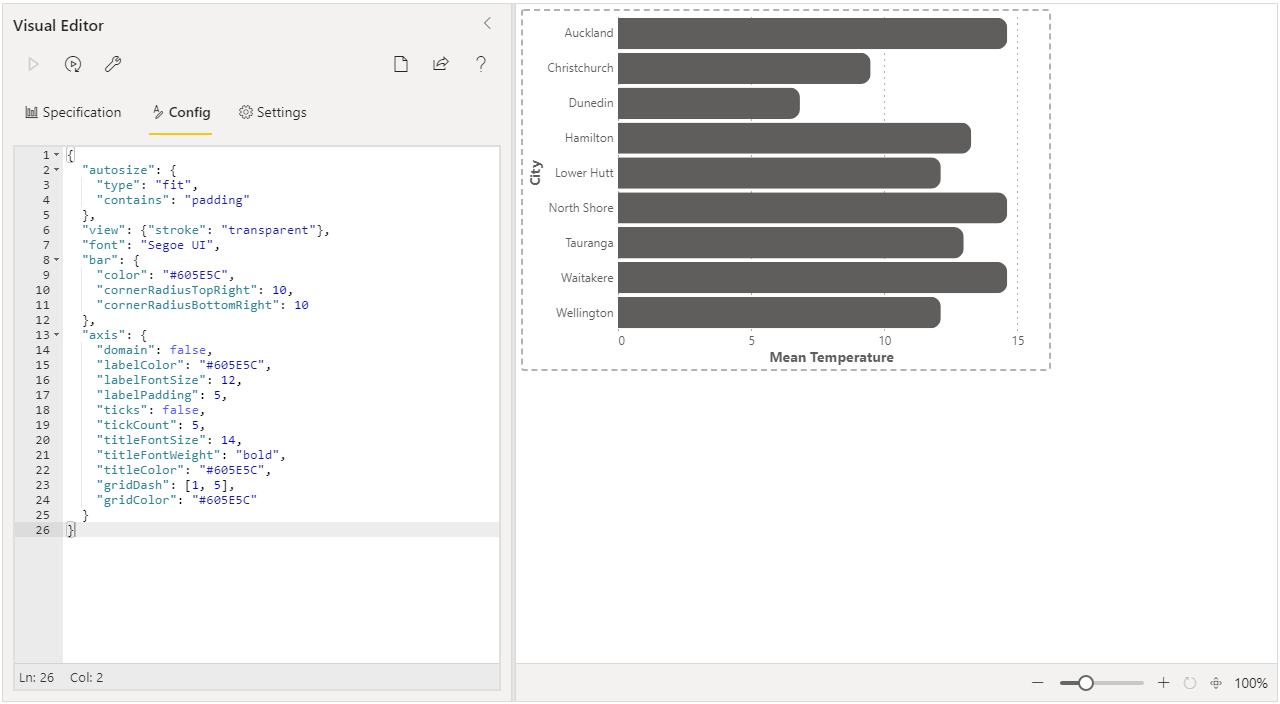The image size is (1280, 704).
Task: Open the export share icon
Action: (x=441, y=64)
